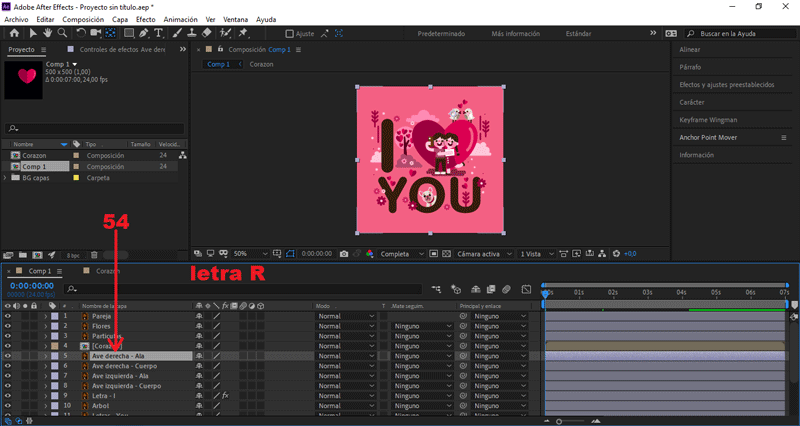Select the Puppet Pin tool

point(243,33)
